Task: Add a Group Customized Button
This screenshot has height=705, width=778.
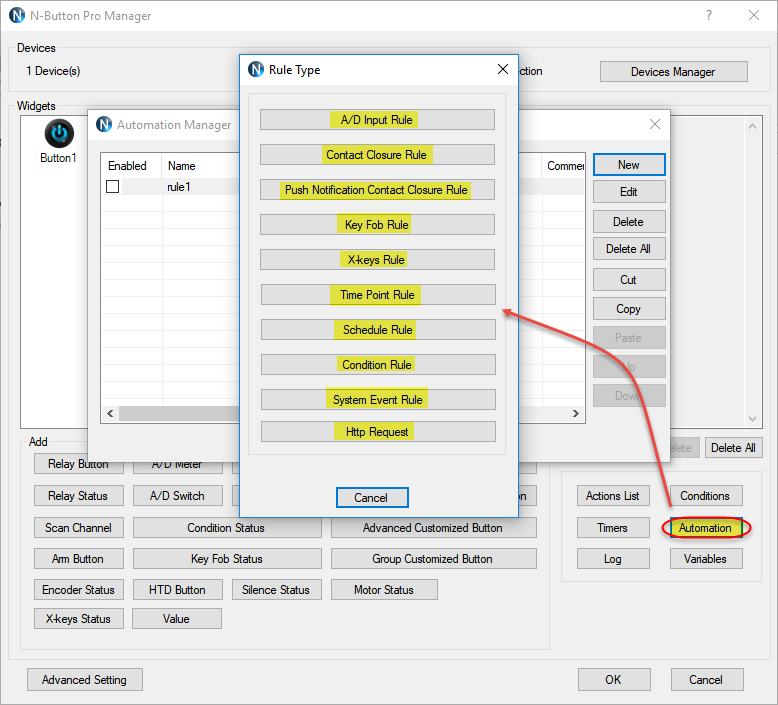Action: pos(433,559)
